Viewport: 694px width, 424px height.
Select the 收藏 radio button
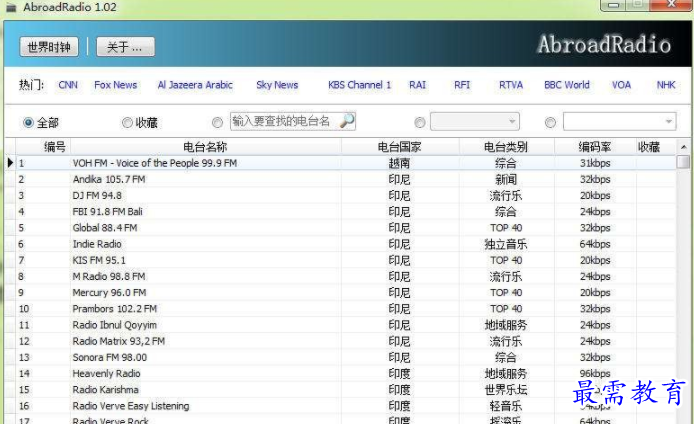(x=127, y=122)
